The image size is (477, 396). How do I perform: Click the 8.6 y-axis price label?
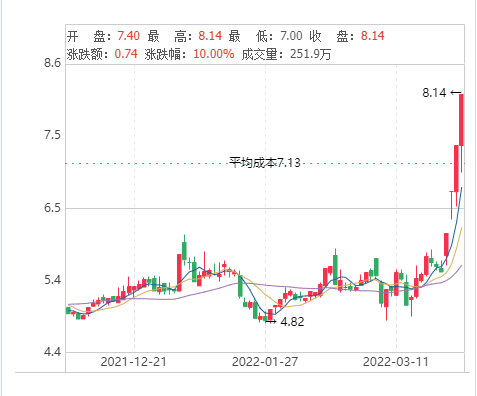[53, 62]
